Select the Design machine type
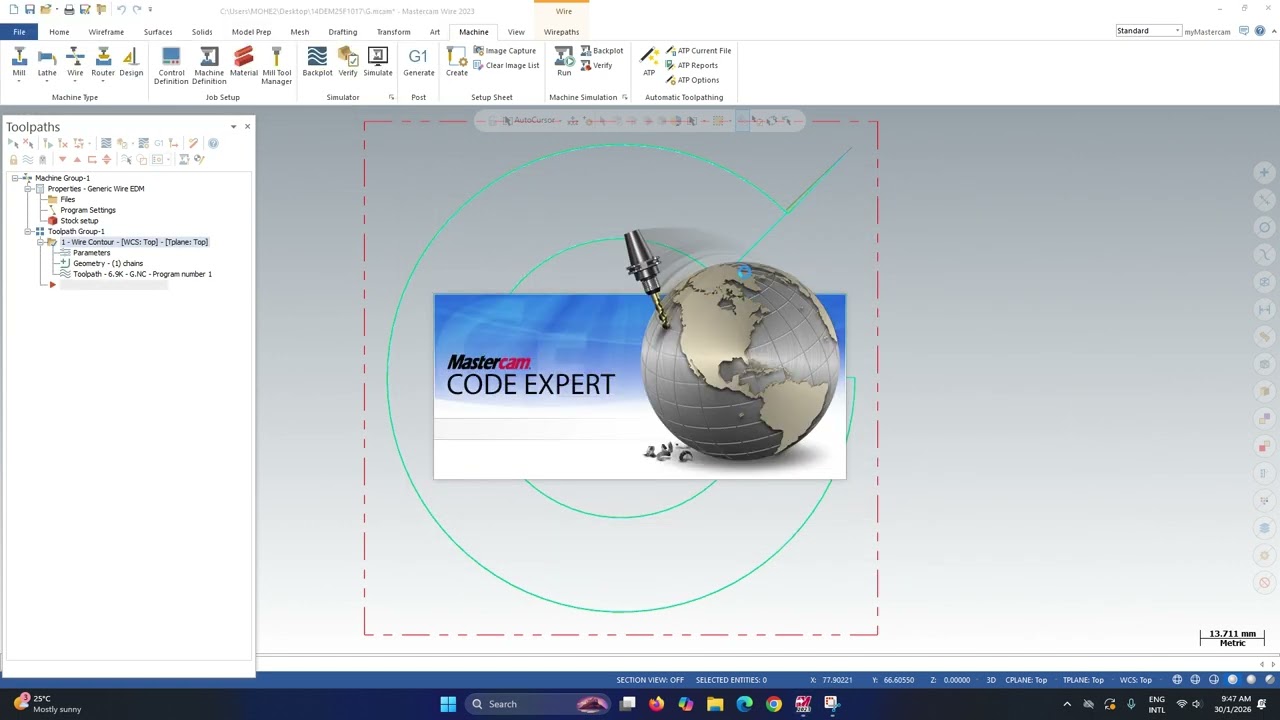Screen dimensions: 1280x720 click(131, 64)
